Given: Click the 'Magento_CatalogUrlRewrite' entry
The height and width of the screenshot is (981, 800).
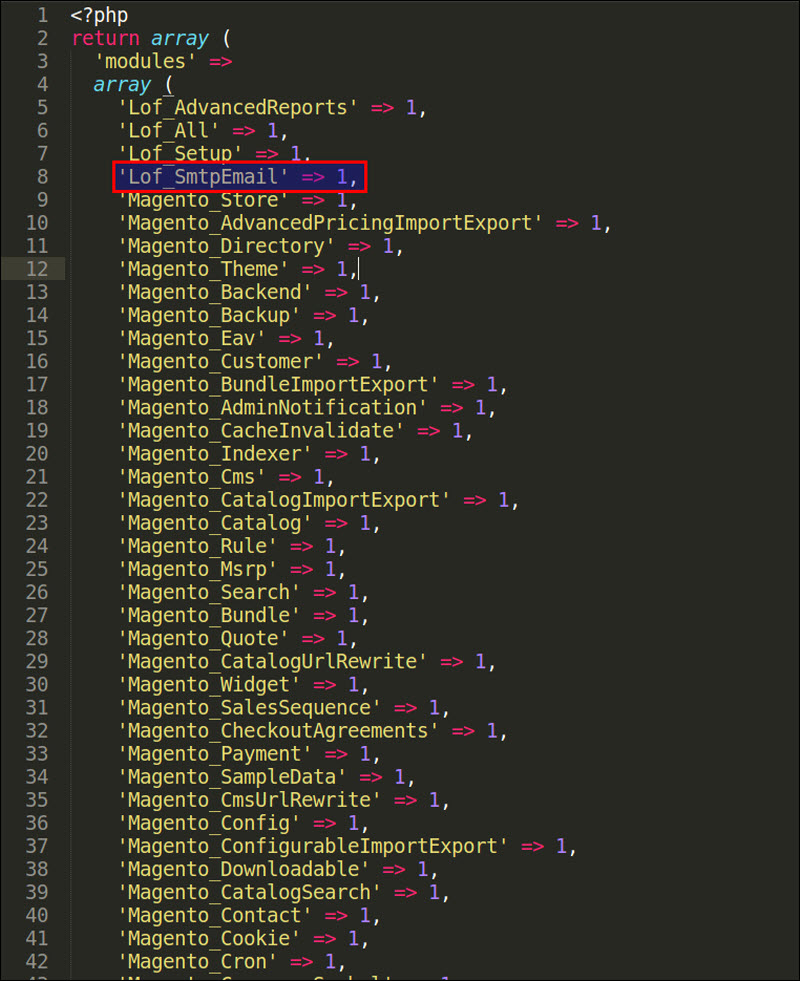Looking at the screenshot, I should pos(273,661).
